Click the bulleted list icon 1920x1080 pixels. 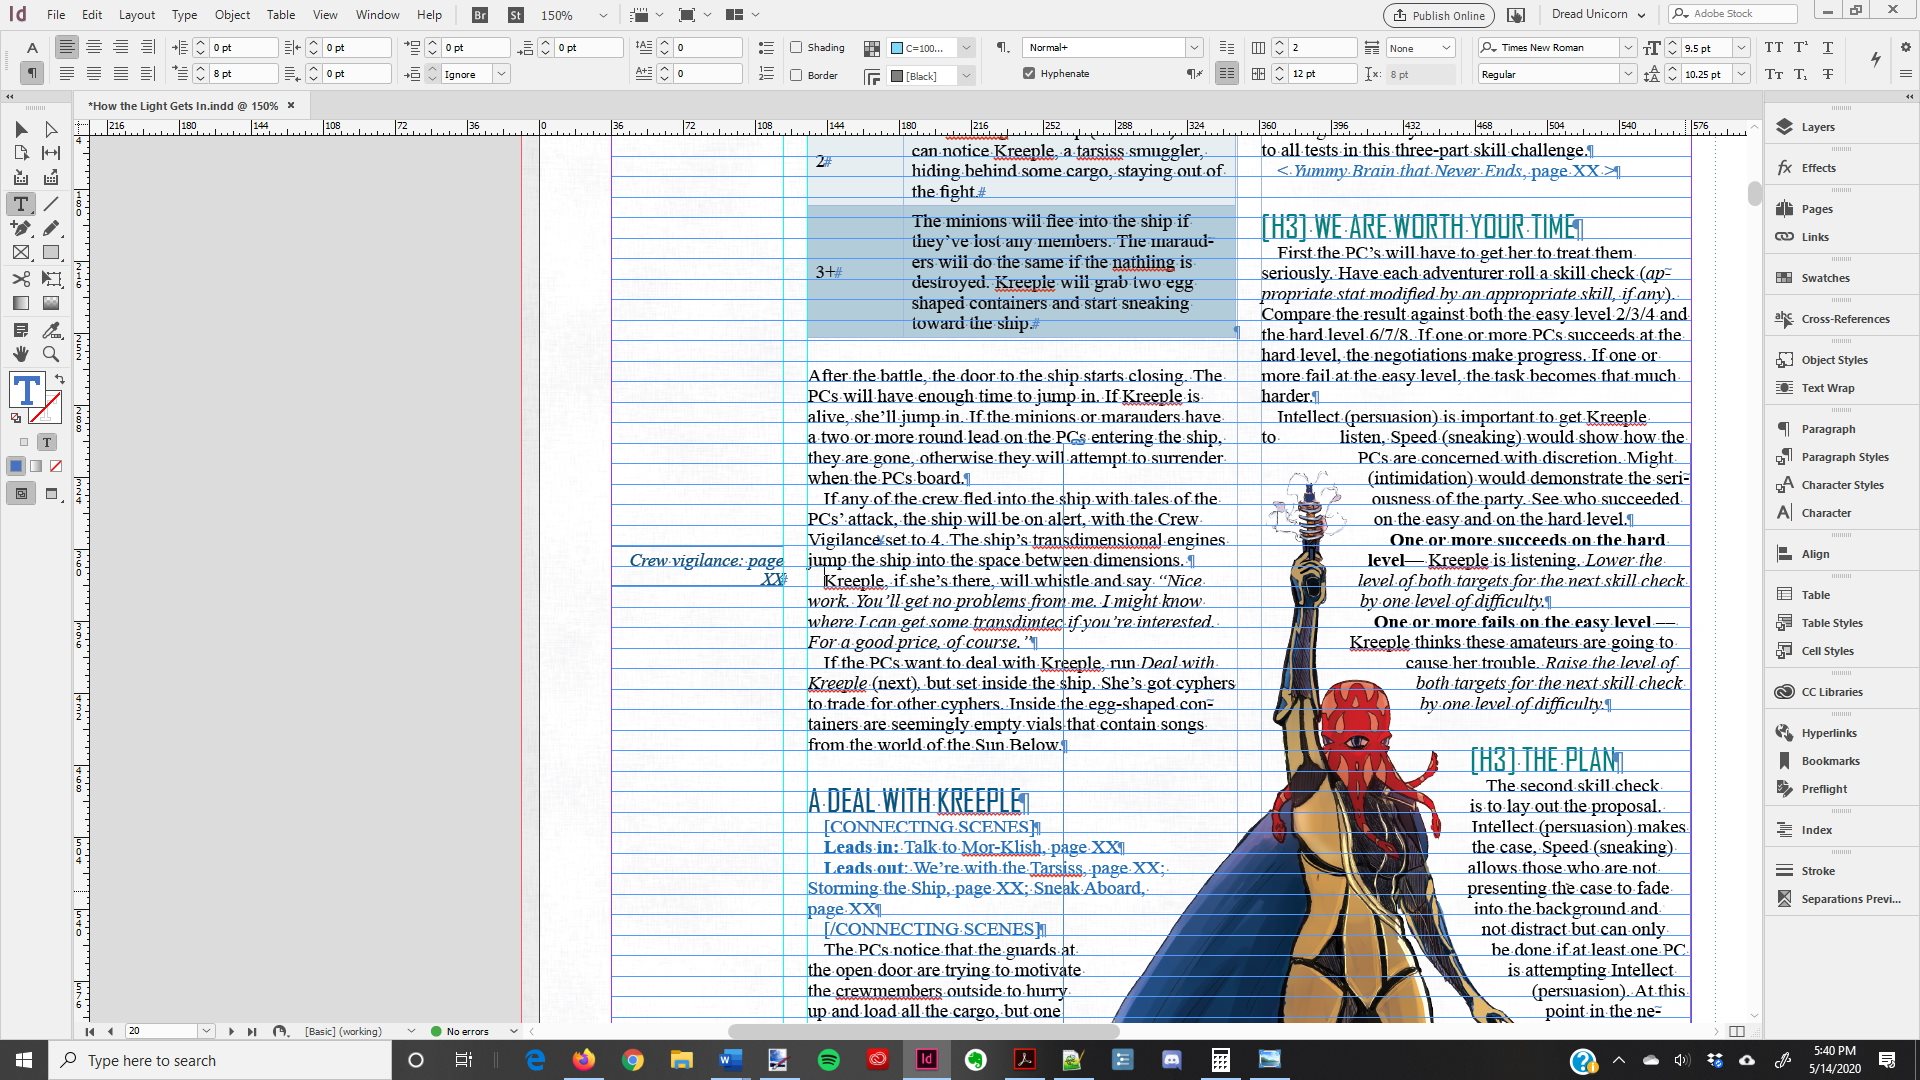pyautogui.click(x=766, y=48)
